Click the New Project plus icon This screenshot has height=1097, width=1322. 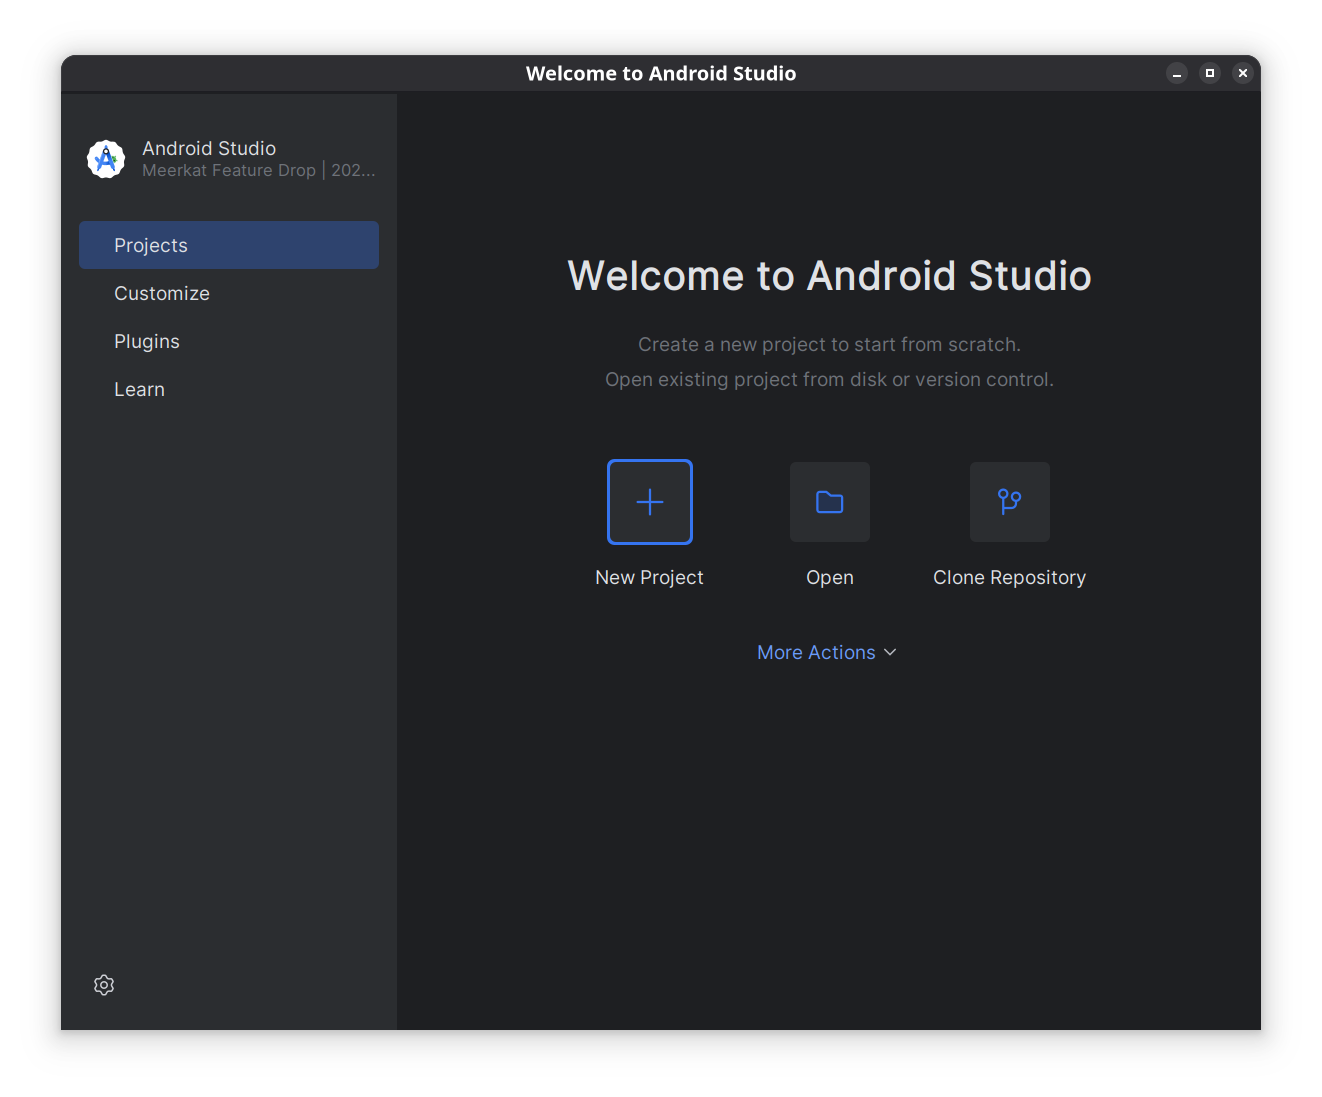pyautogui.click(x=650, y=502)
